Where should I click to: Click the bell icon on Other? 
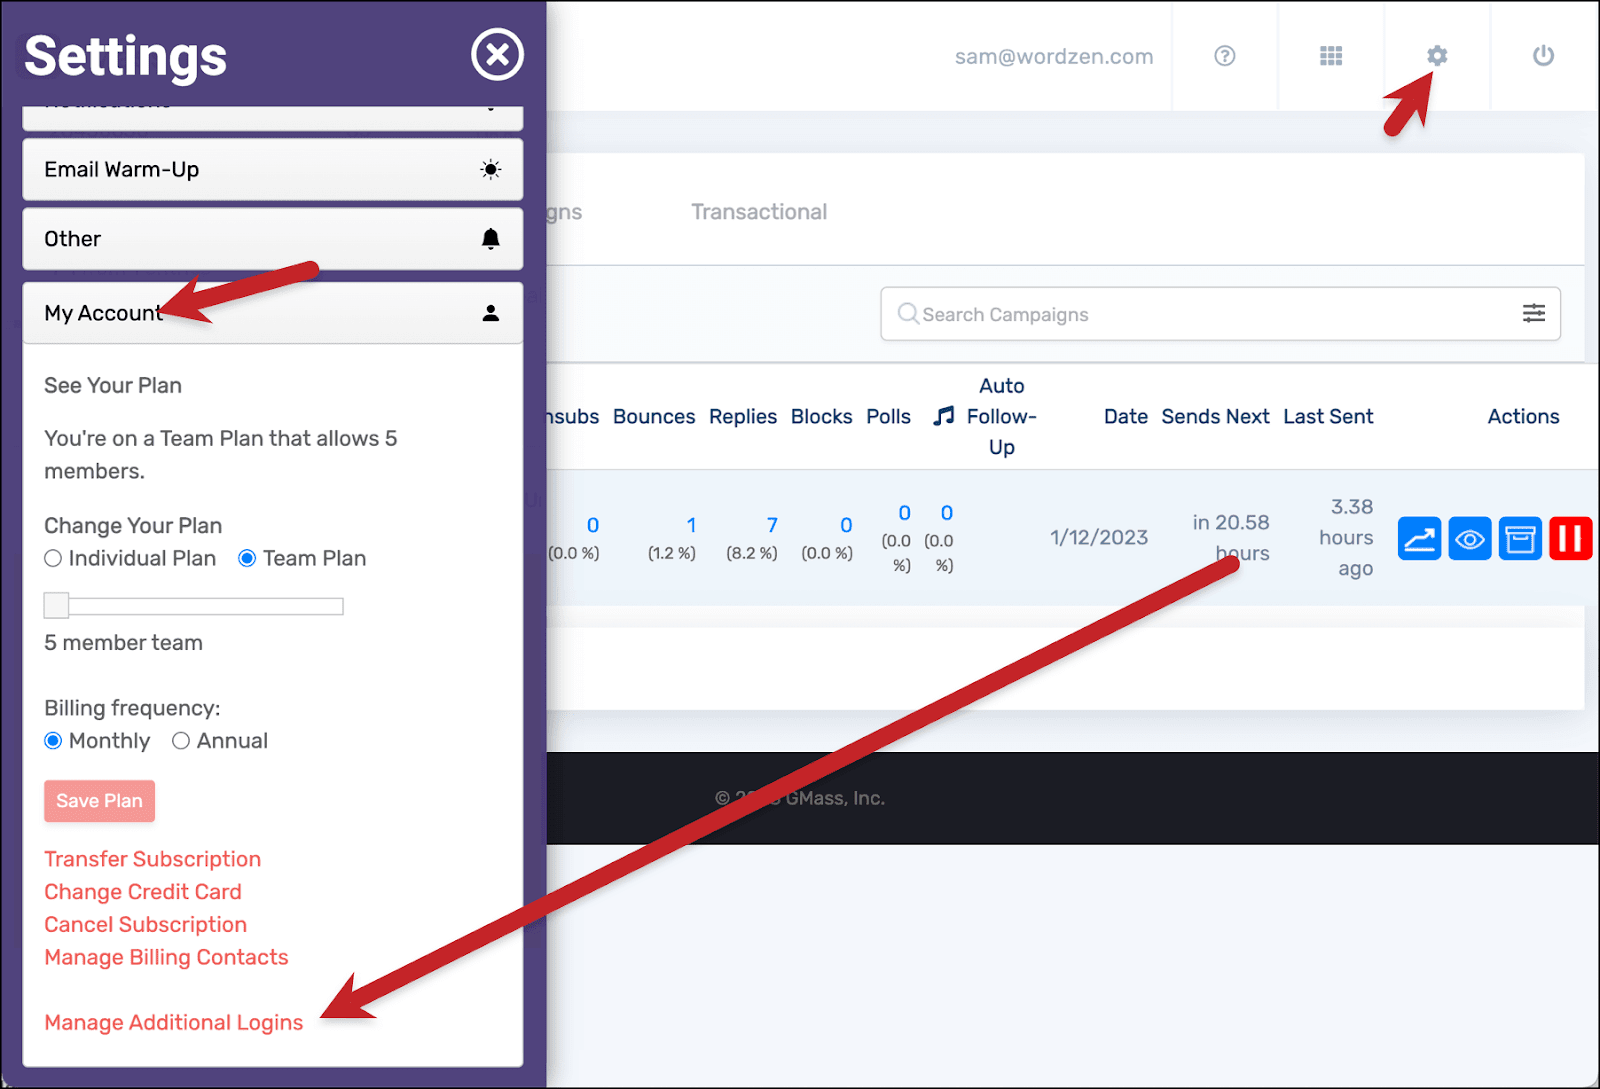coord(490,239)
